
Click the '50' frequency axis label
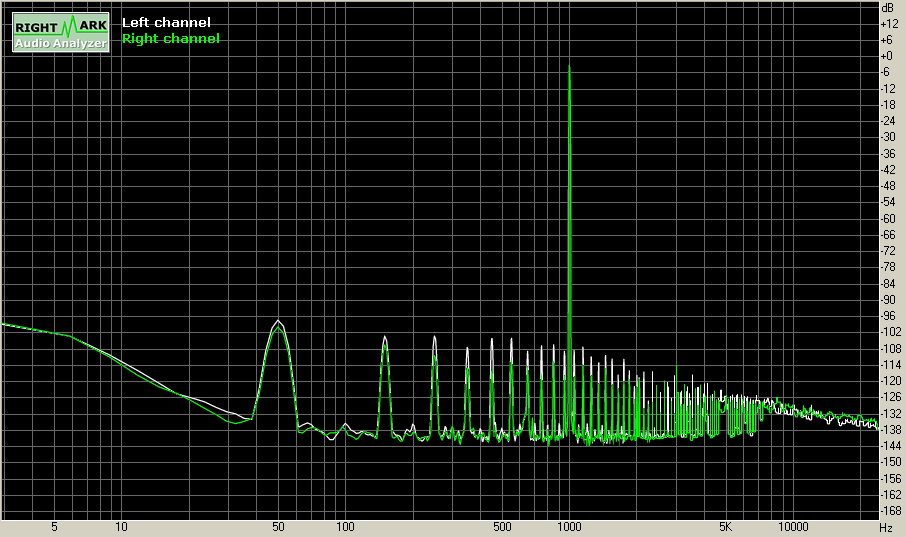pos(279,527)
